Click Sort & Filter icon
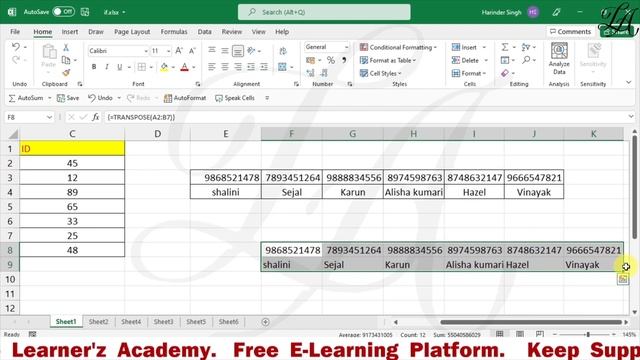The height and width of the screenshot is (360, 640). click(526, 47)
